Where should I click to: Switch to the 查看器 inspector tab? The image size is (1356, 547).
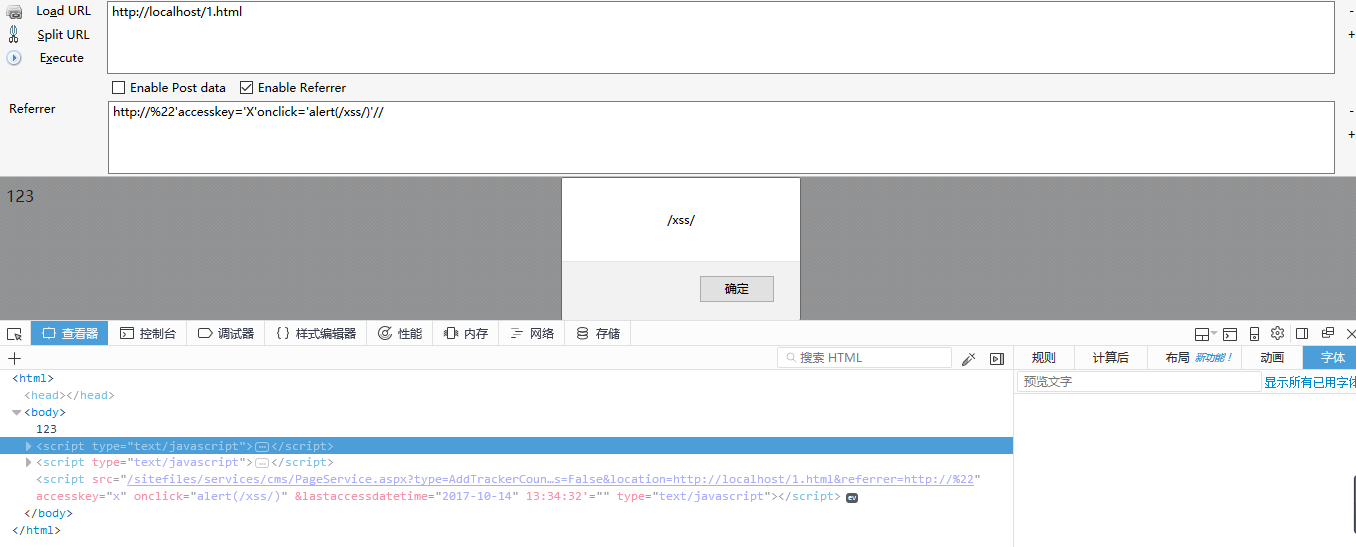[70, 333]
